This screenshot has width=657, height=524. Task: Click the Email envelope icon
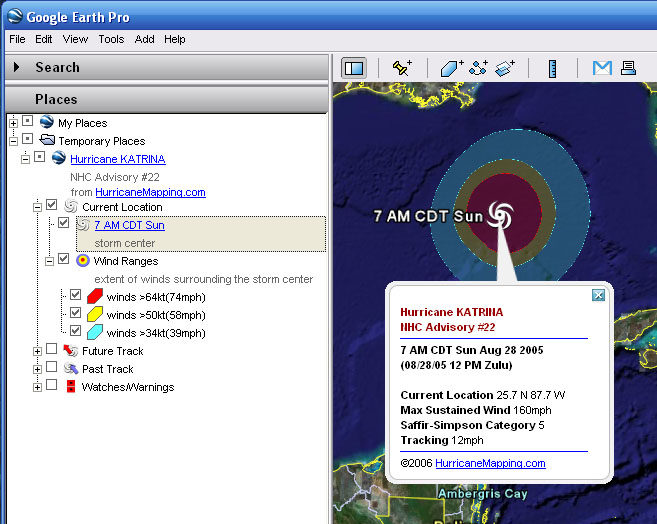pyautogui.click(x=602, y=68)
